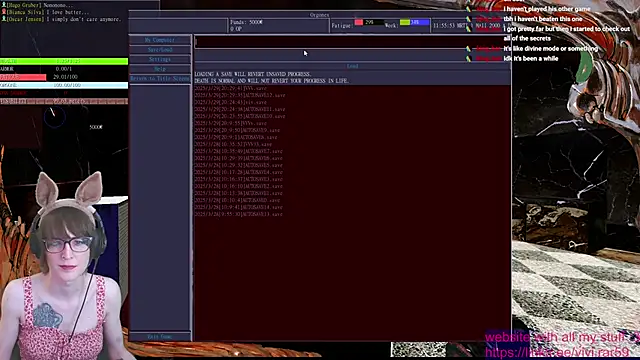Open Settings from the side menu

(x=160, y=59)
